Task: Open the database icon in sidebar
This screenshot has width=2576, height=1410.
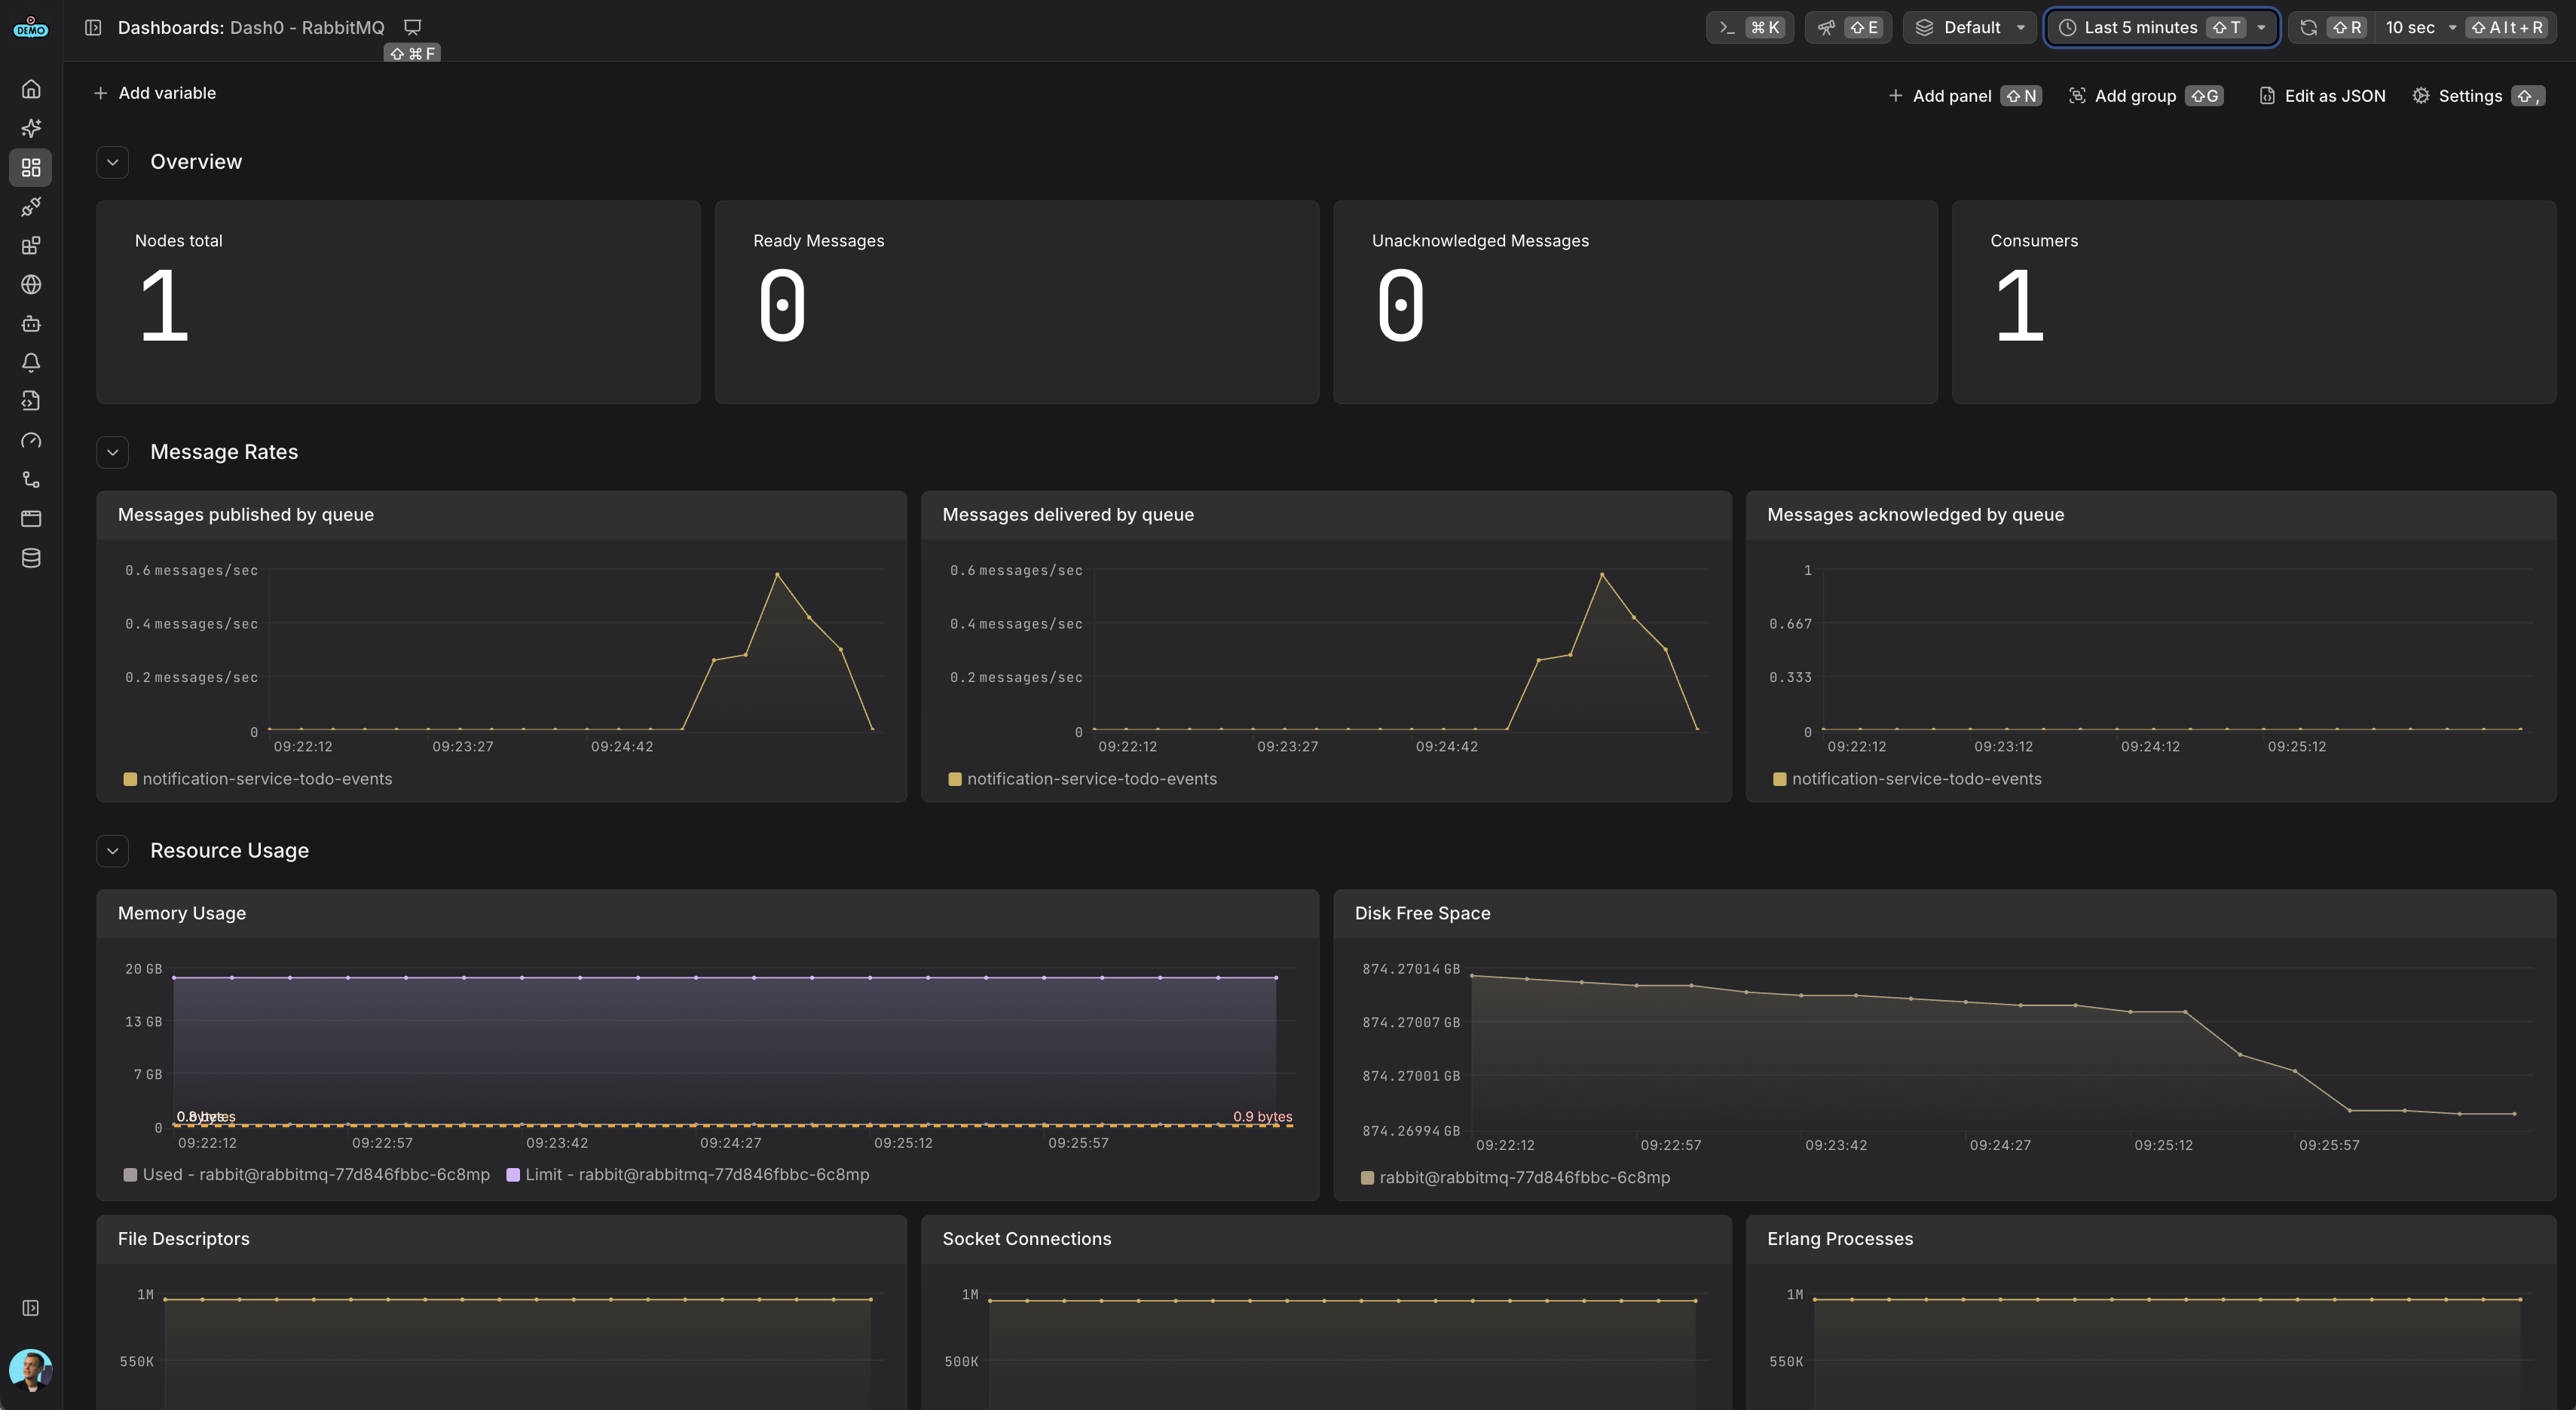Action: coord(31,558)
